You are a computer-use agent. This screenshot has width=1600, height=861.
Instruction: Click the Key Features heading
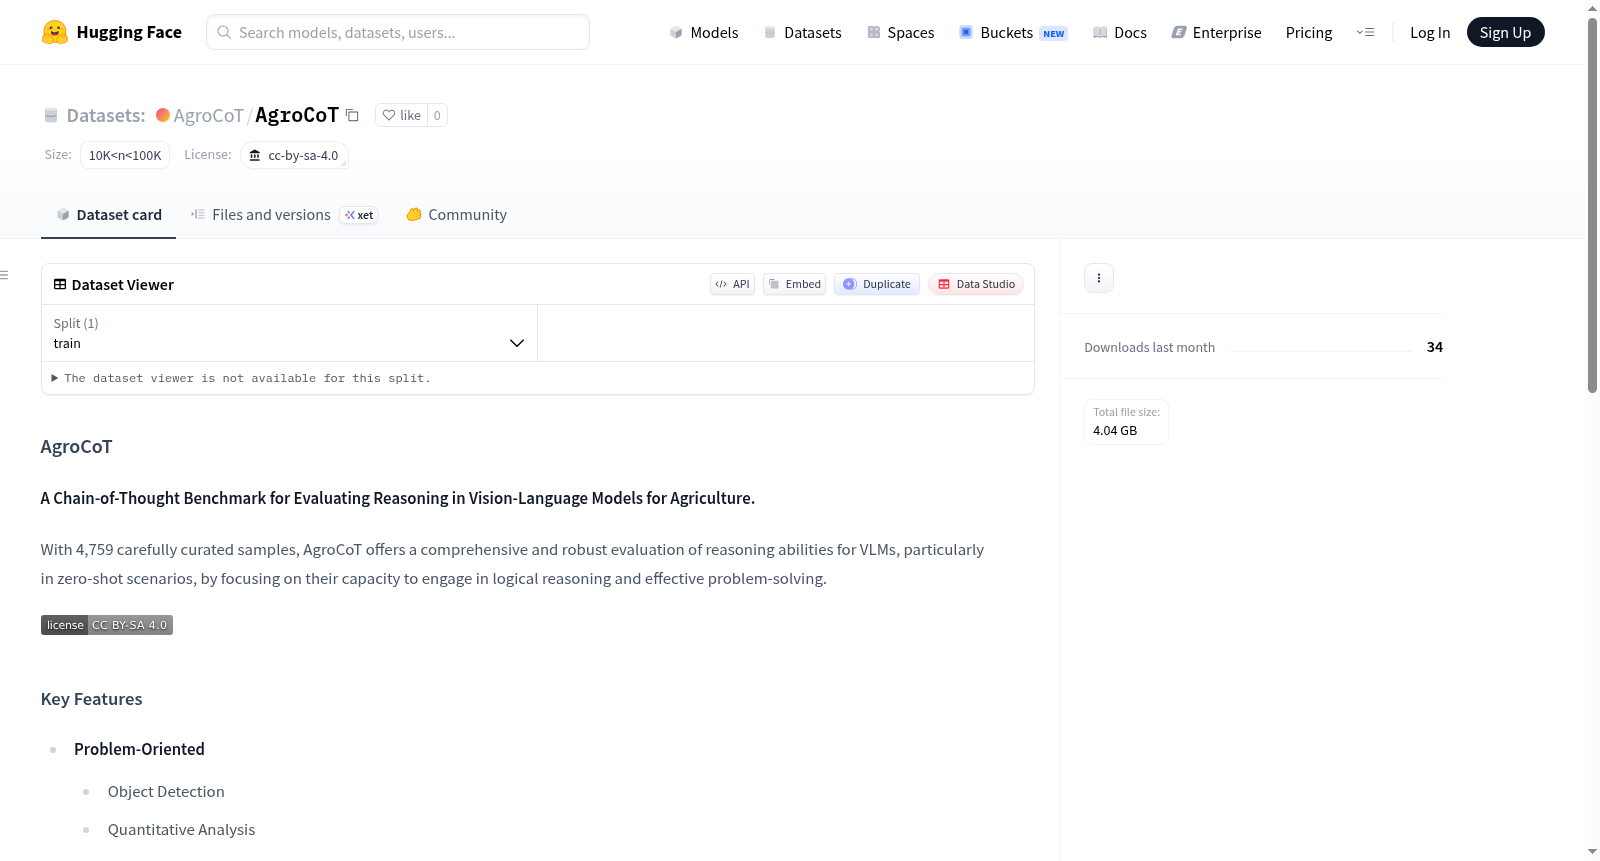(x=92, y=699)
